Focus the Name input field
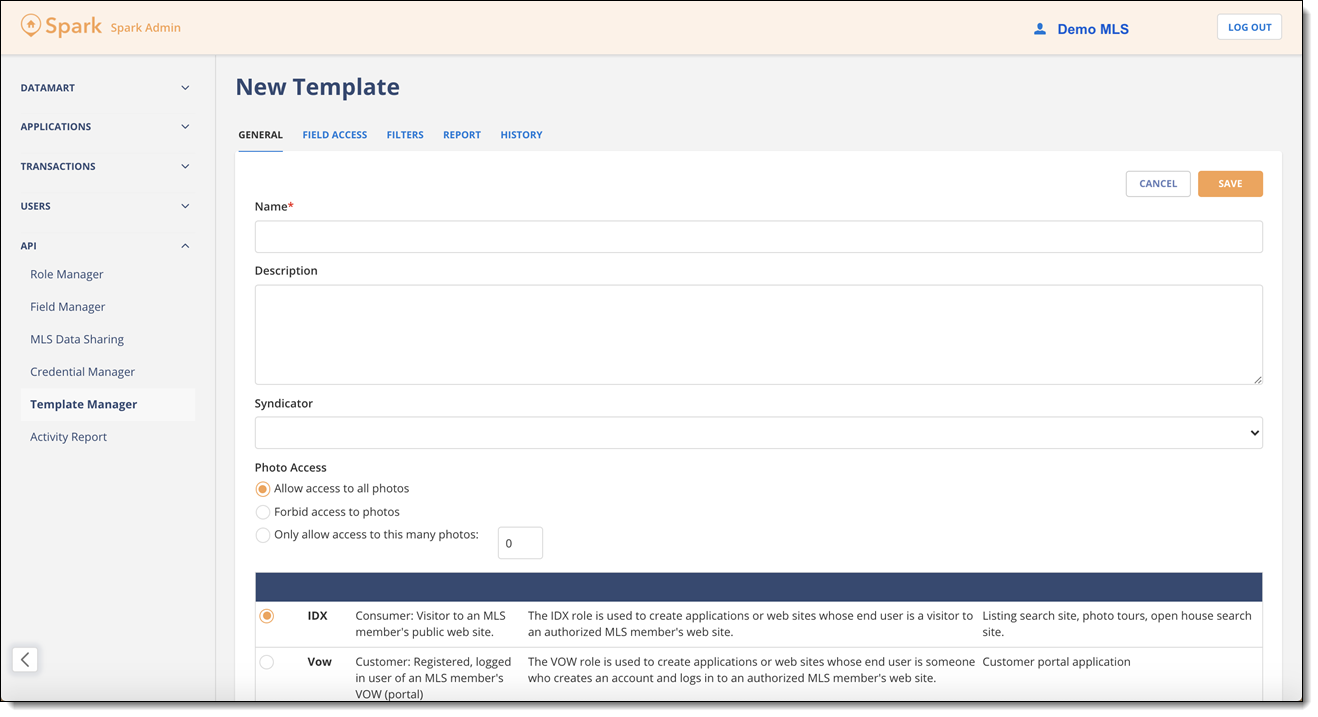 click(x=758, y=237)
